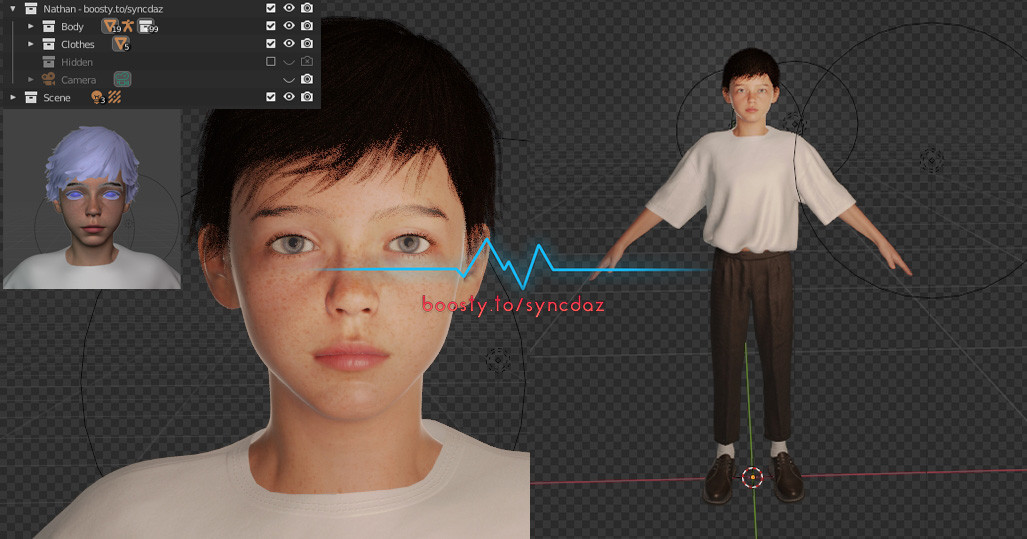Enable the Hidden collection checkbox
This screenshot has width=1027, height=539.
click(x=271, y=61)
